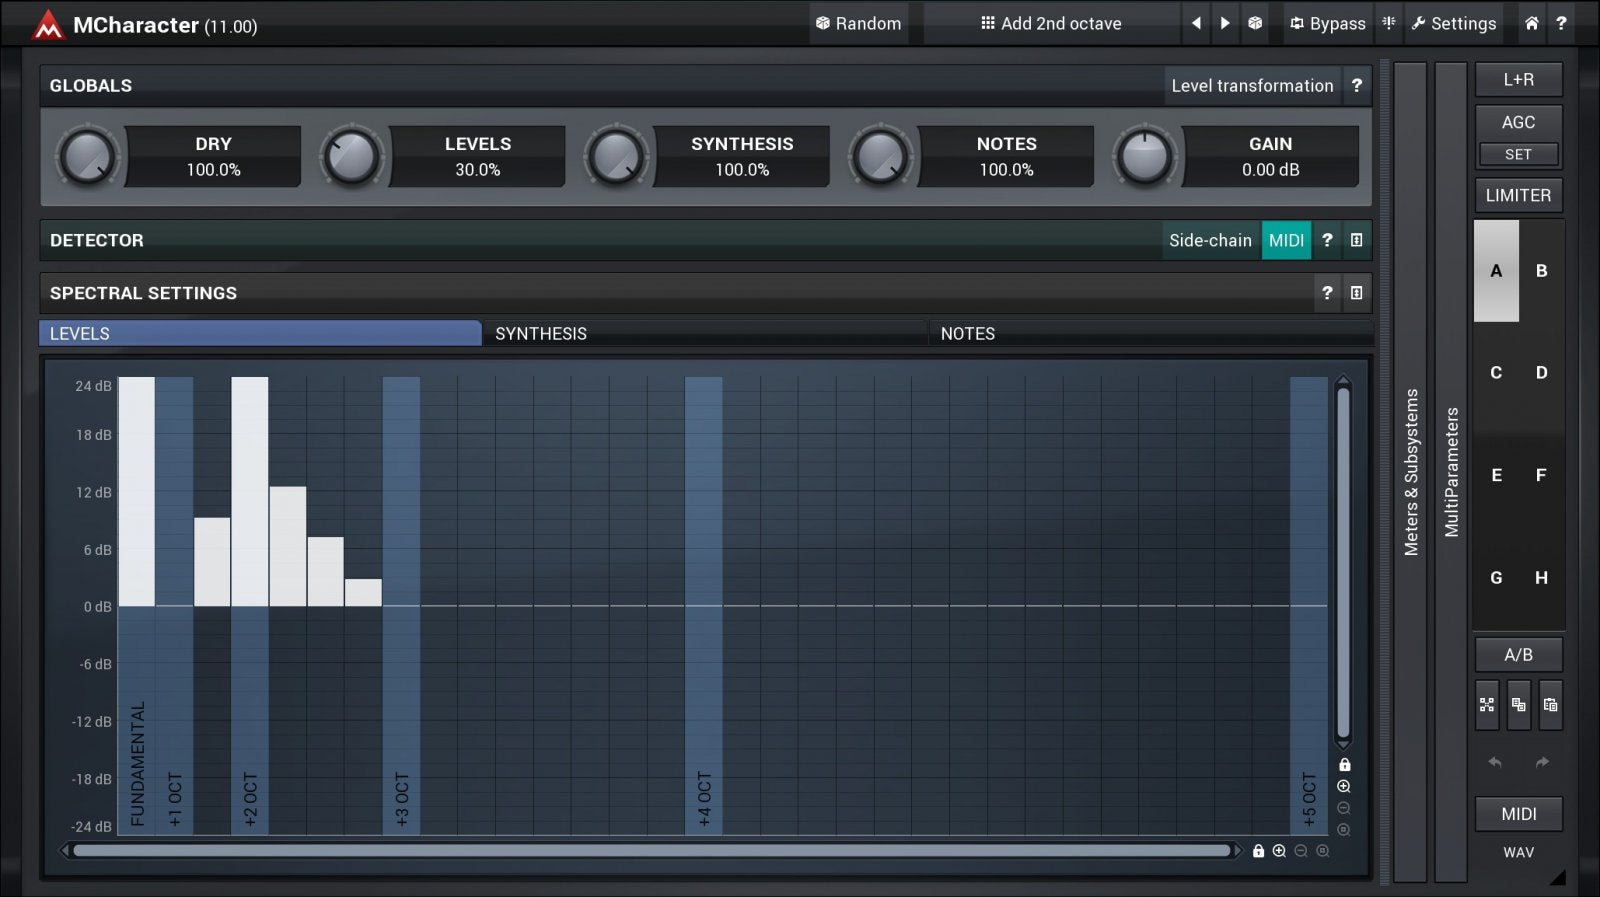Select preset slot B

click(1541, 271)
